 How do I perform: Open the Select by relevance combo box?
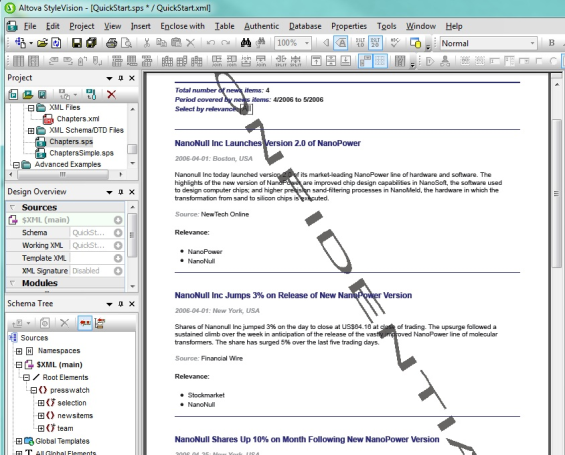click(x=246, y=109)
